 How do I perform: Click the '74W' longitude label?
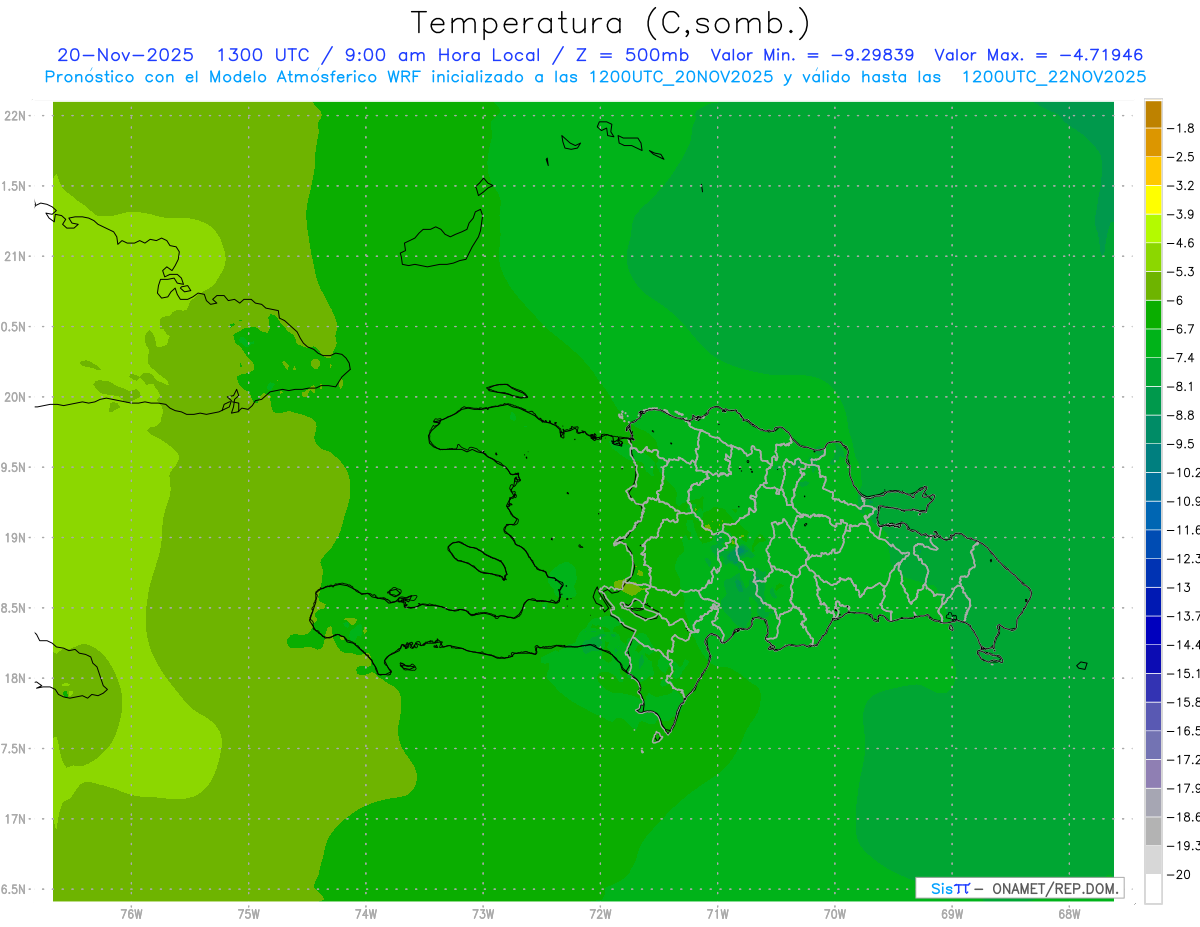point(365,913)
